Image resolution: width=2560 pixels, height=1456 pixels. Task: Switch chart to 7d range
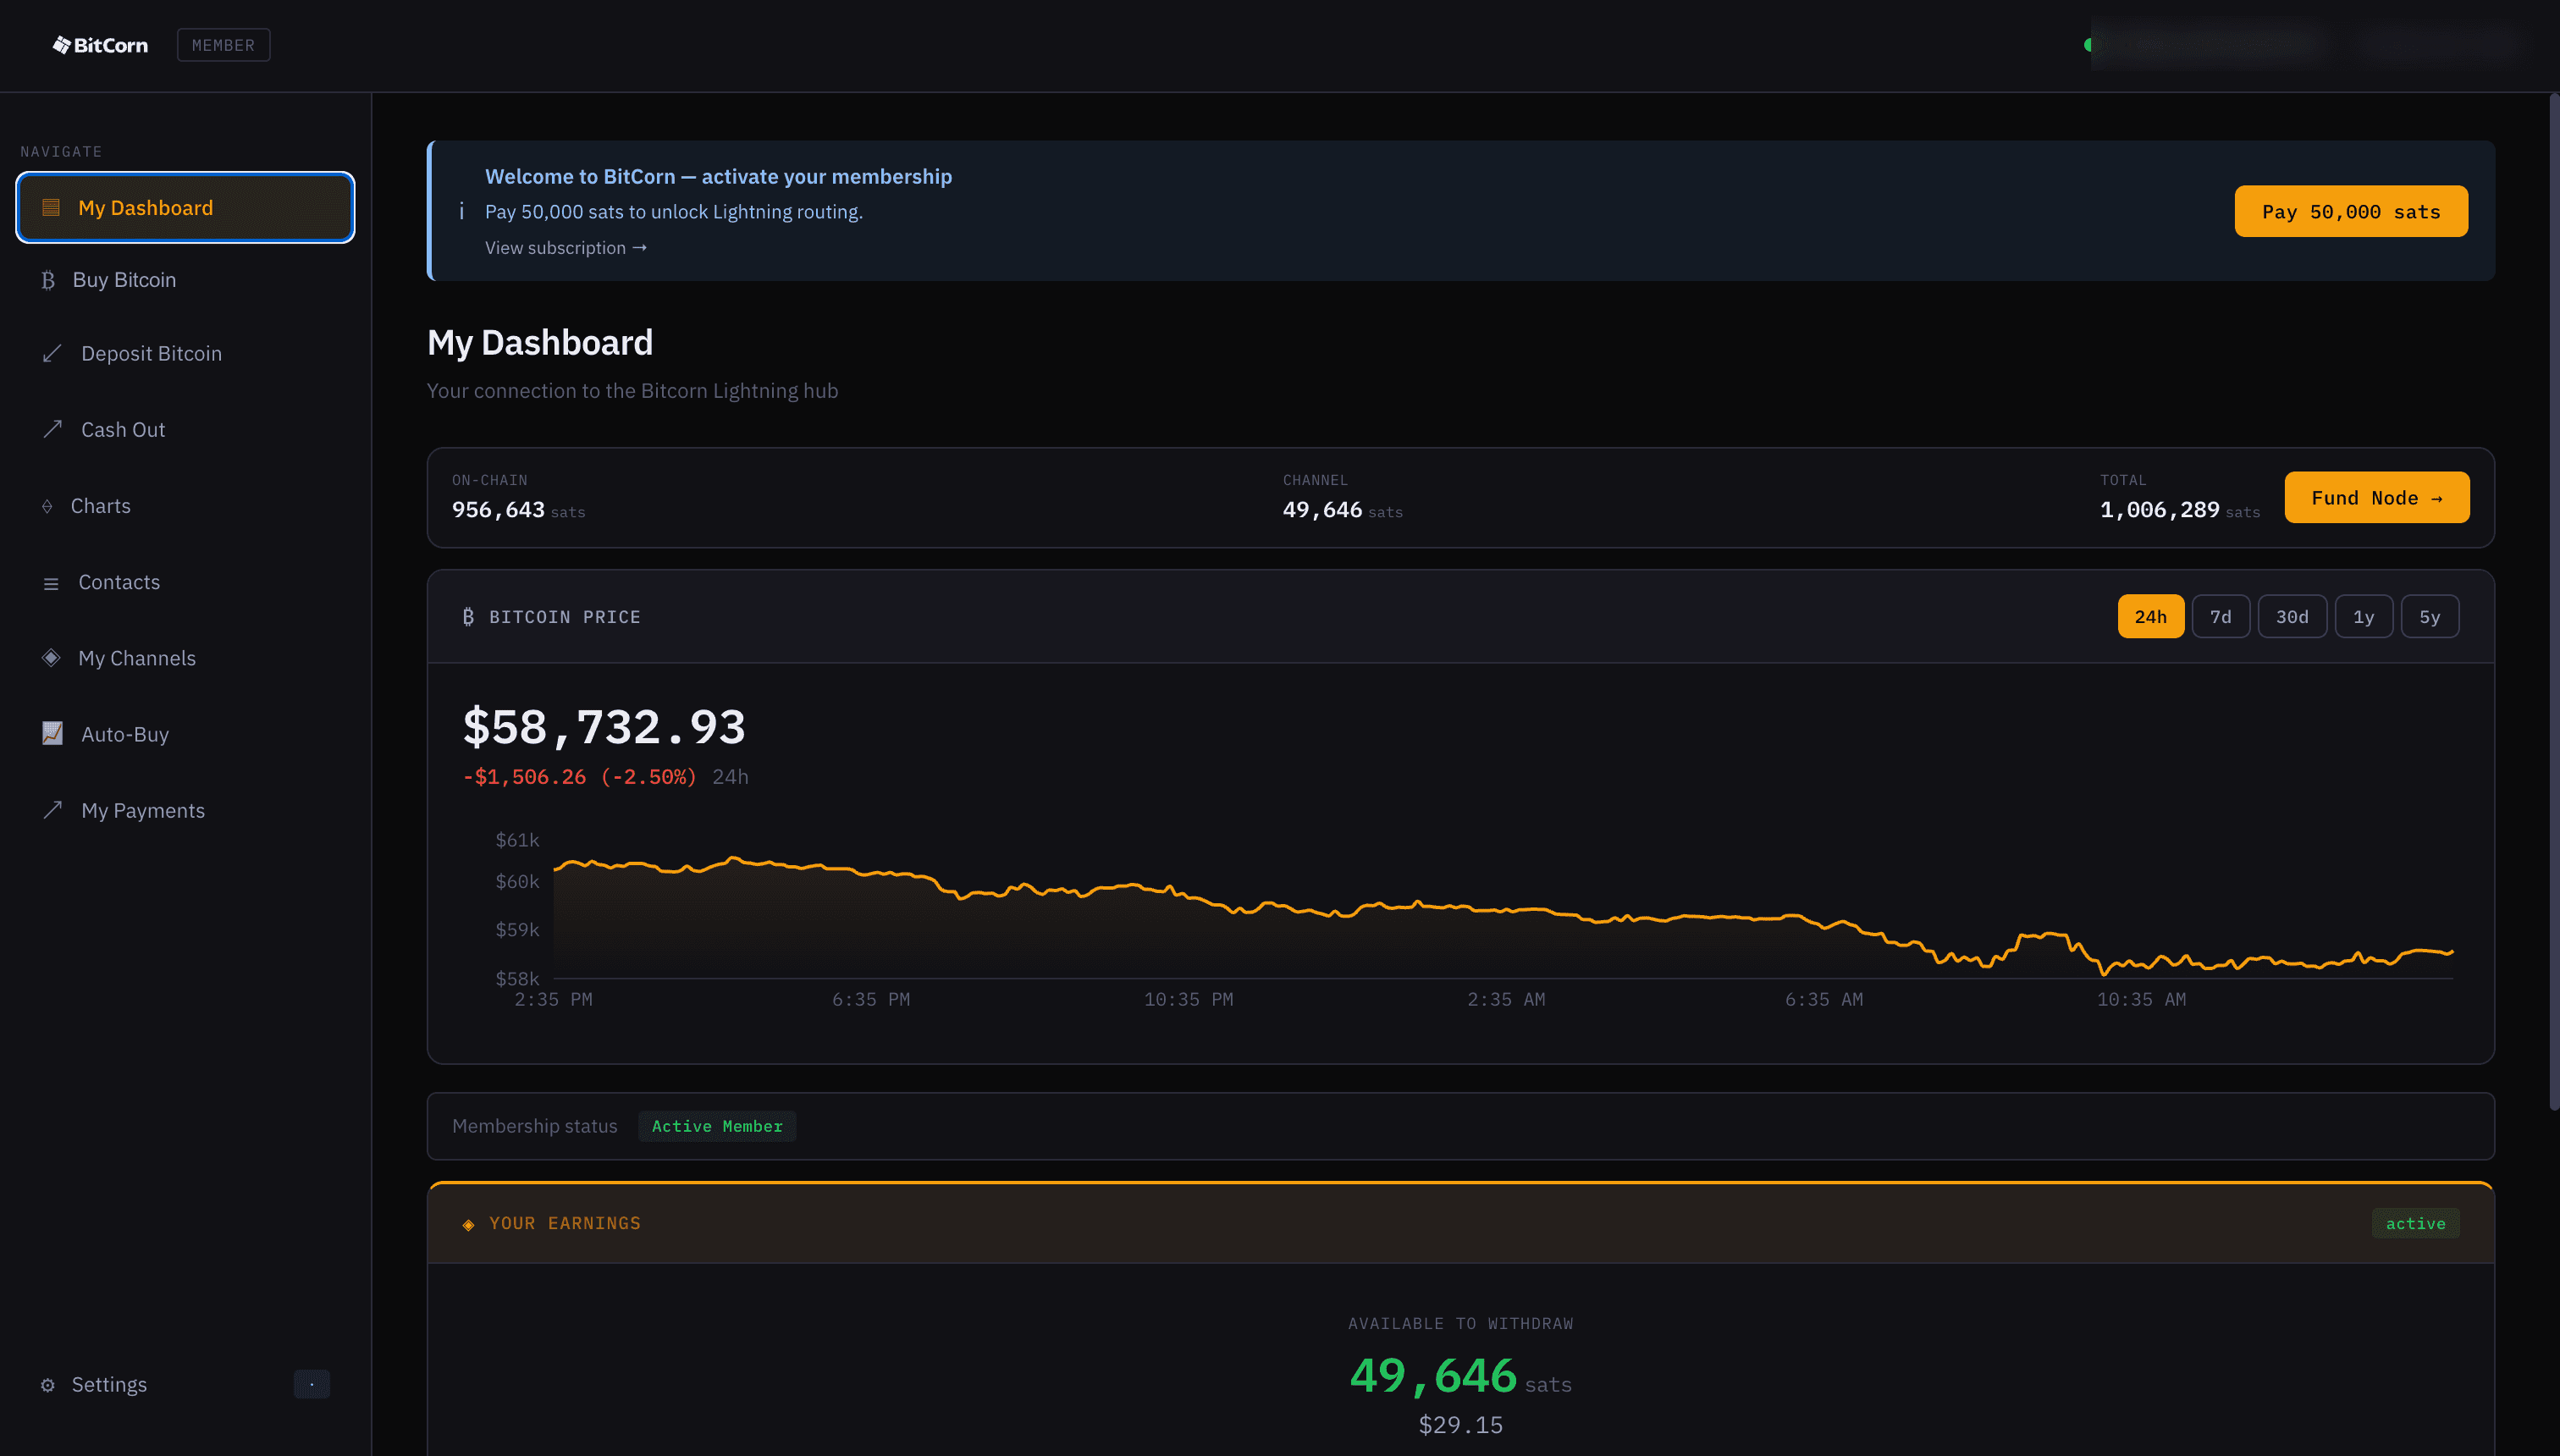[x=2220, y=617]
